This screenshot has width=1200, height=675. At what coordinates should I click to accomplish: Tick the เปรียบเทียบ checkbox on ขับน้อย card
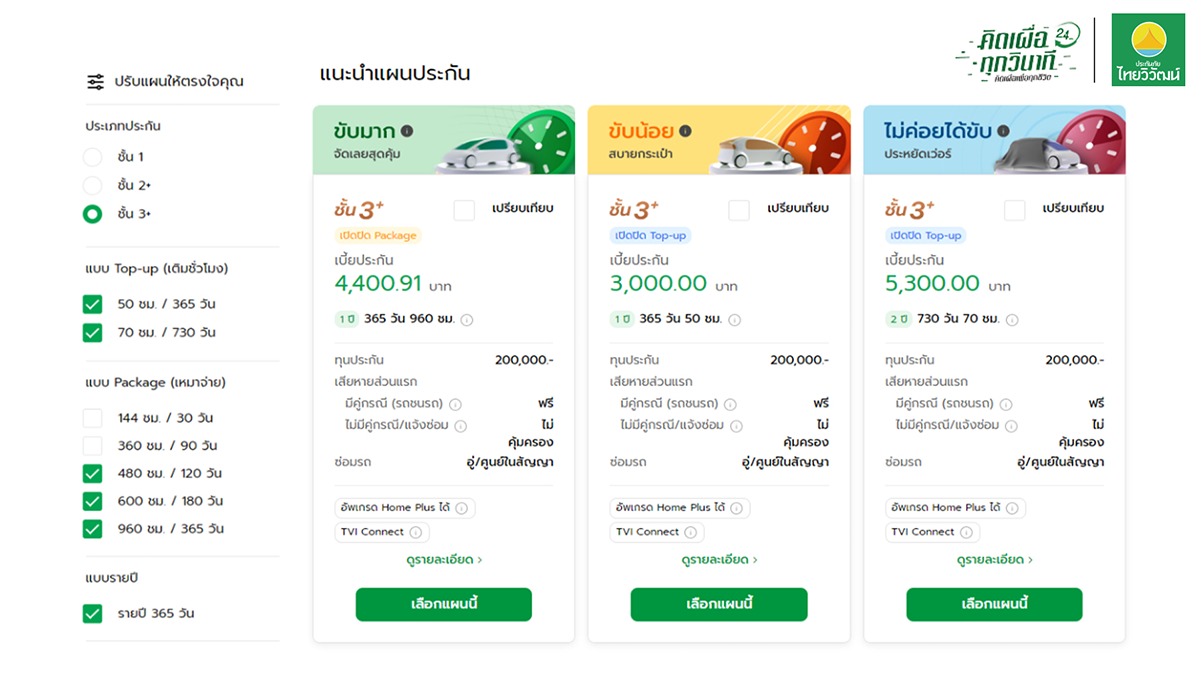tap(739, 210)
